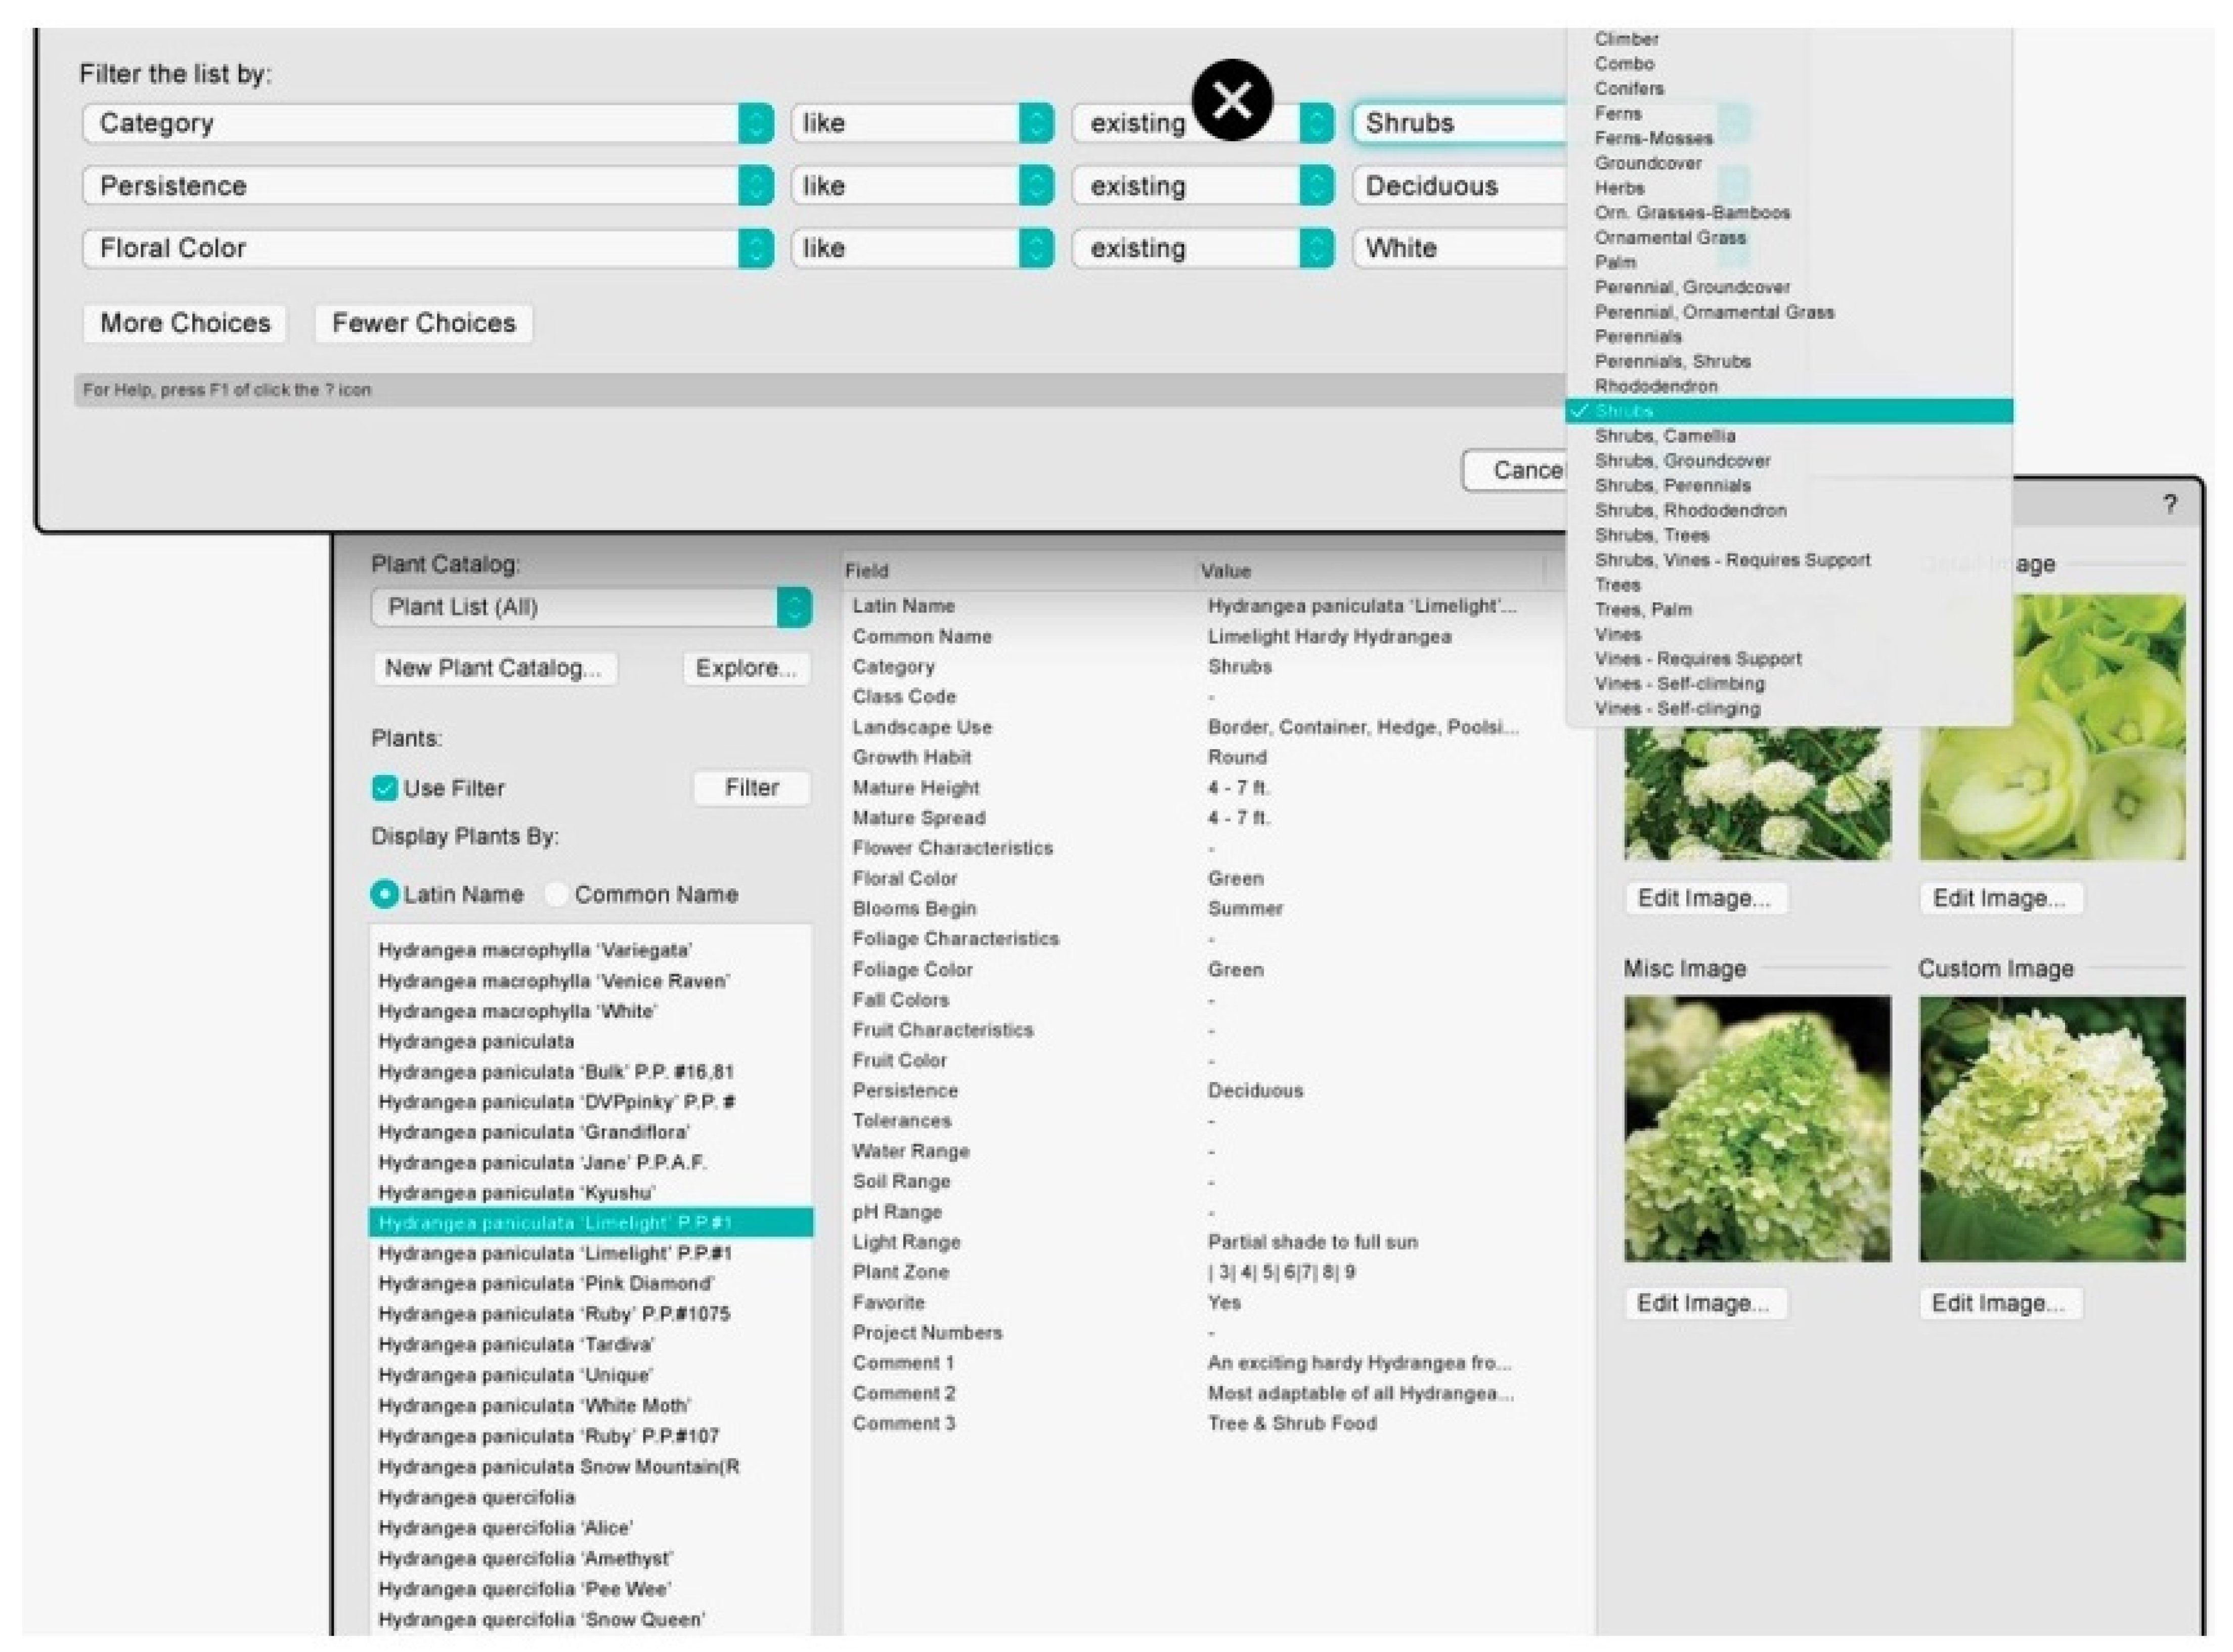
Task: Select 'Vines - Self-climbing' menu entry
Action: [x=1680, y=684]
